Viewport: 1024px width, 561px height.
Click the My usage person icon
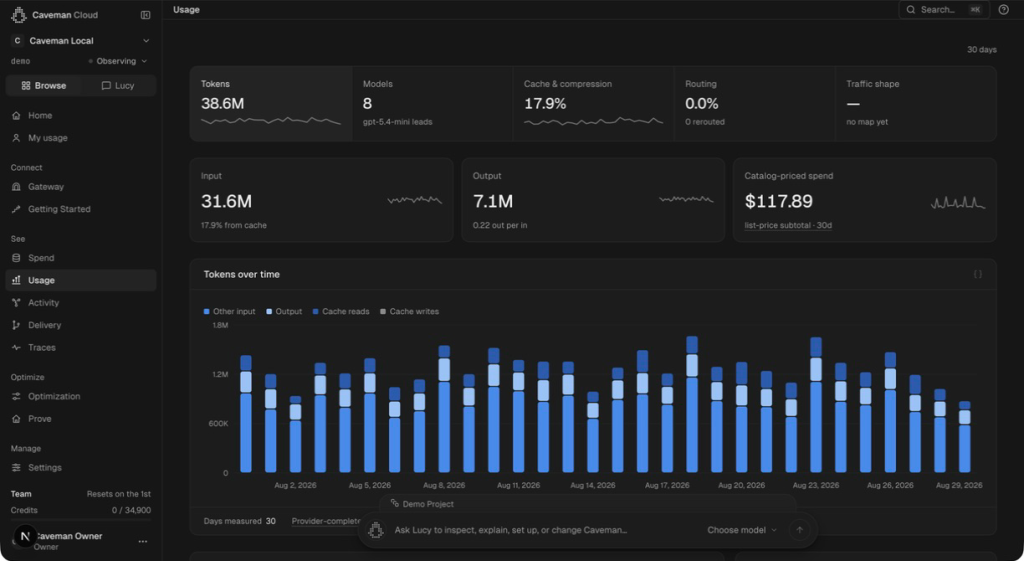click(x=16, y=138)
